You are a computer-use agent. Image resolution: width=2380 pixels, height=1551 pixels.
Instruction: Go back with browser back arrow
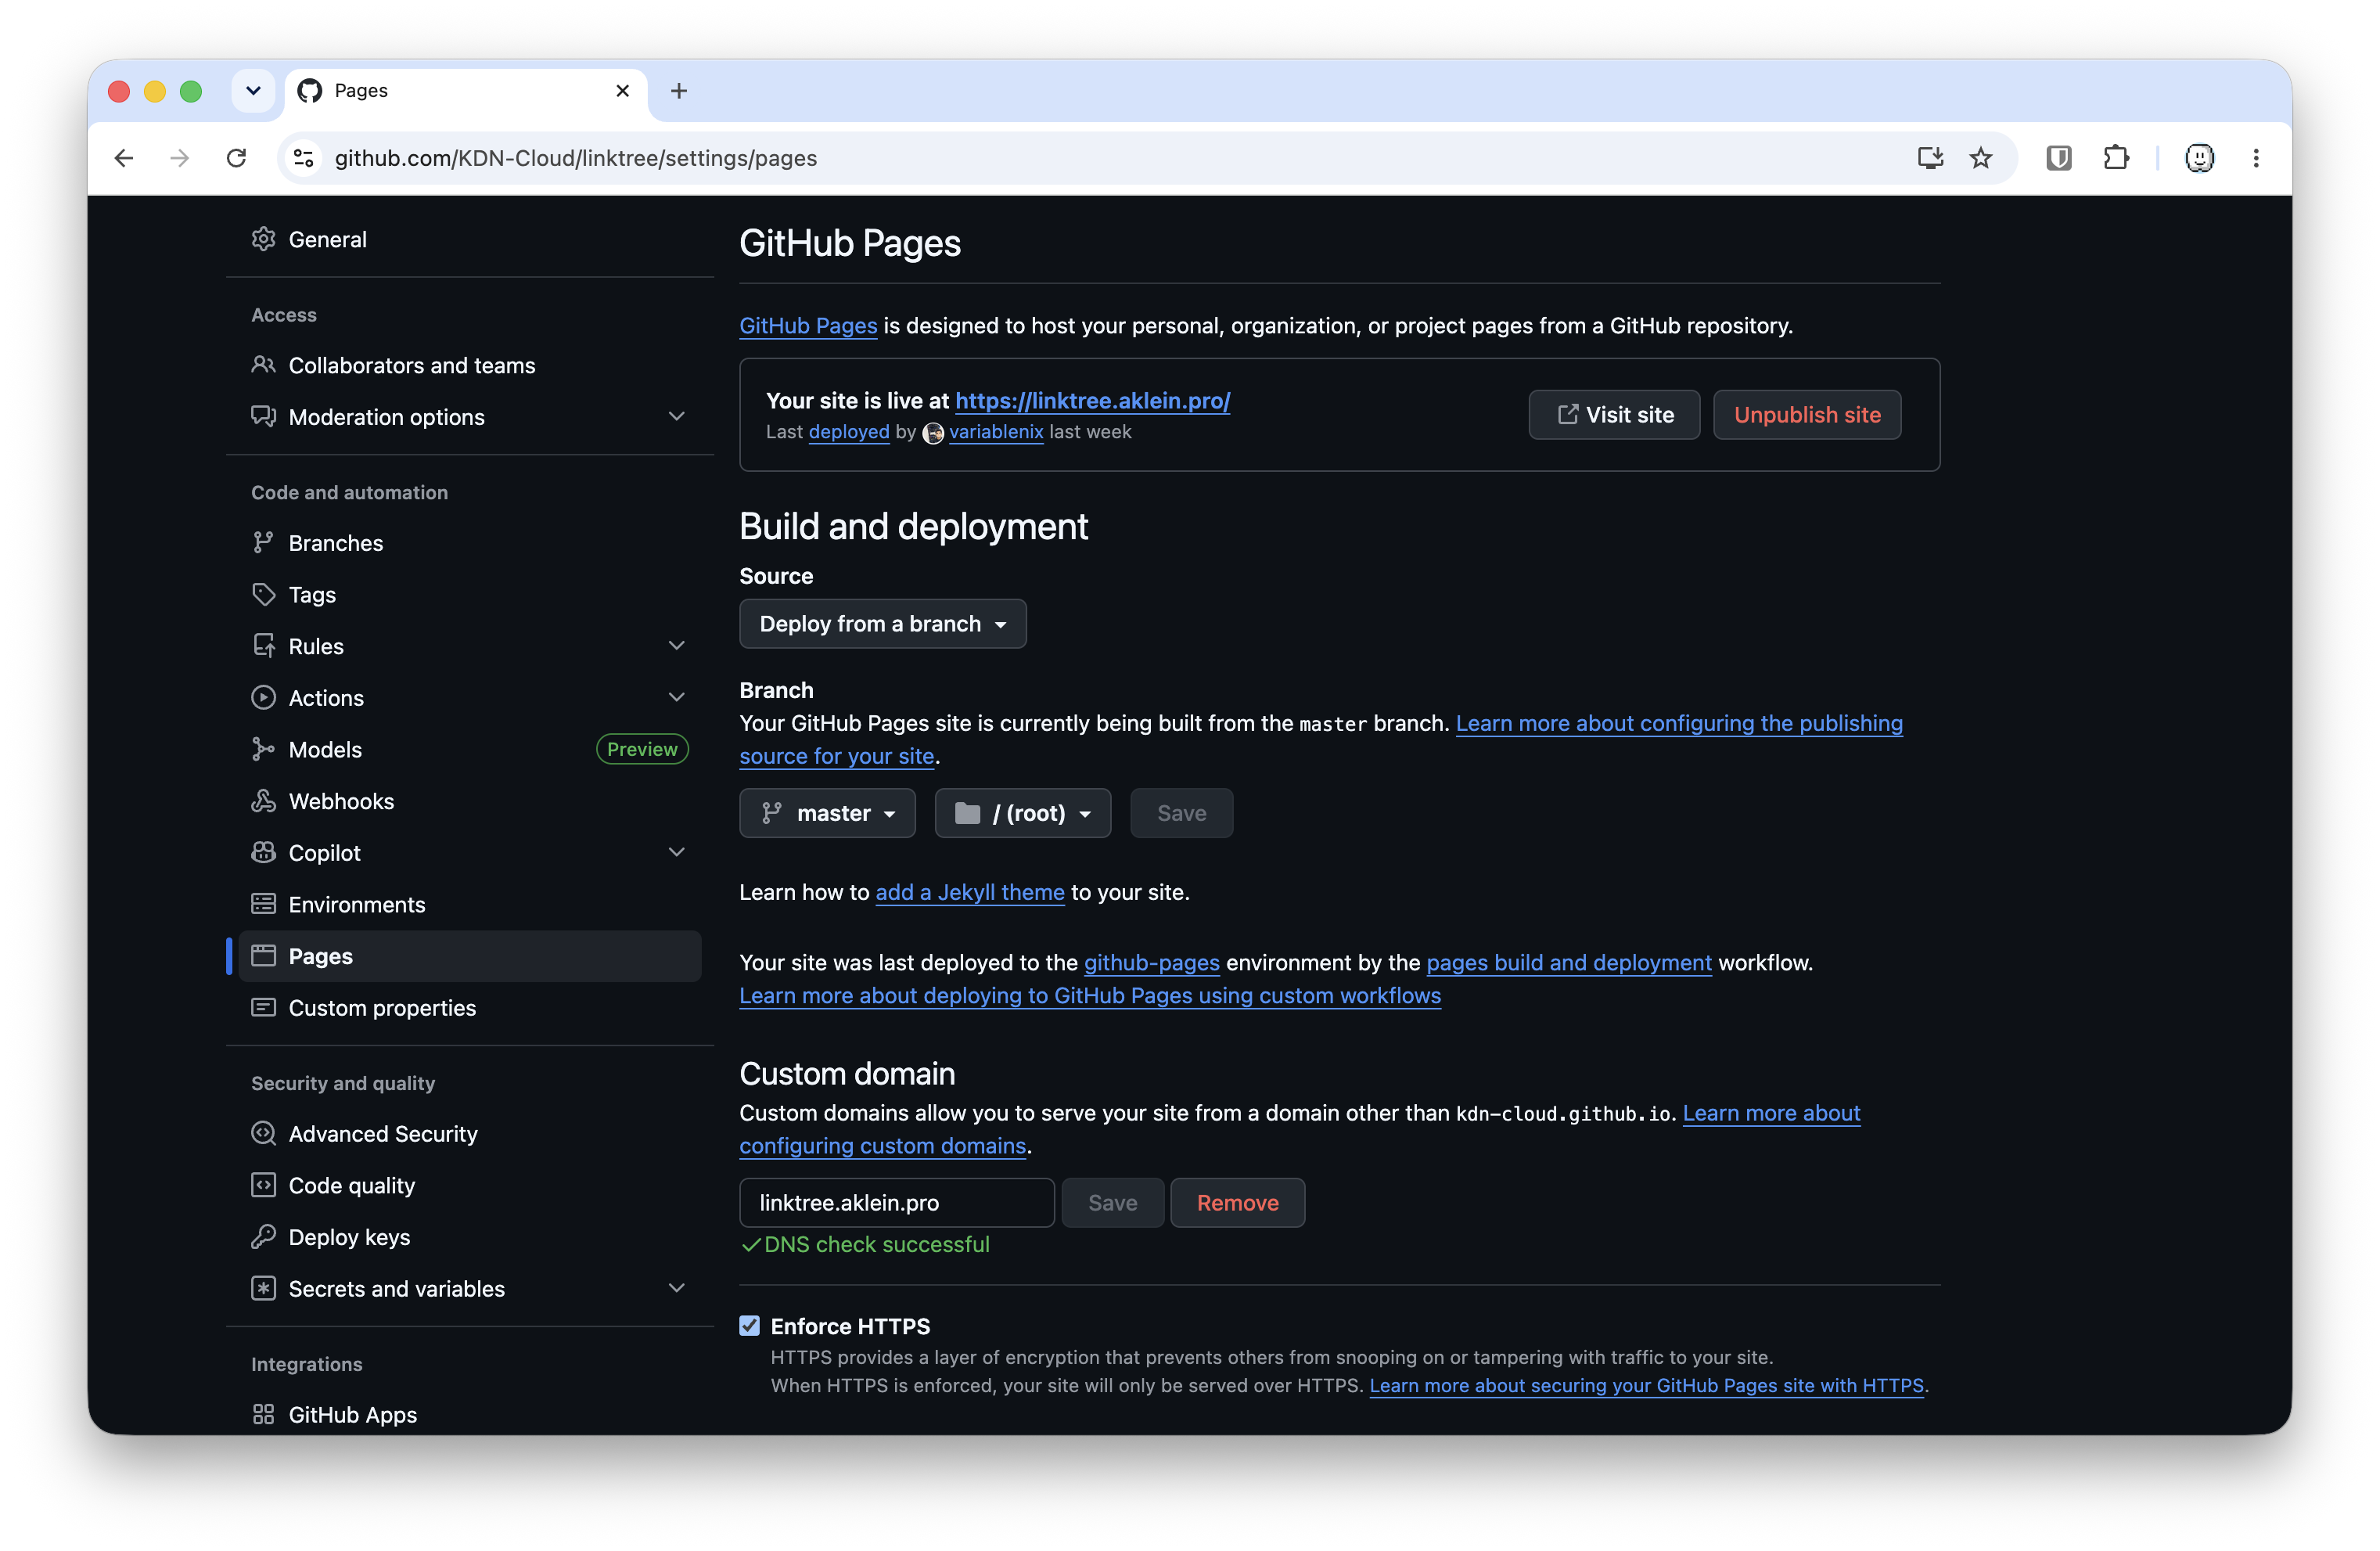(x=124, y=158)
